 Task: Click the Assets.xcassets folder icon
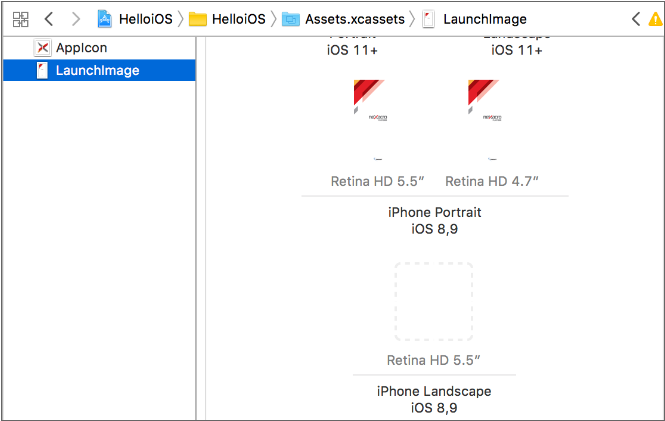click(x=290, y=19)
